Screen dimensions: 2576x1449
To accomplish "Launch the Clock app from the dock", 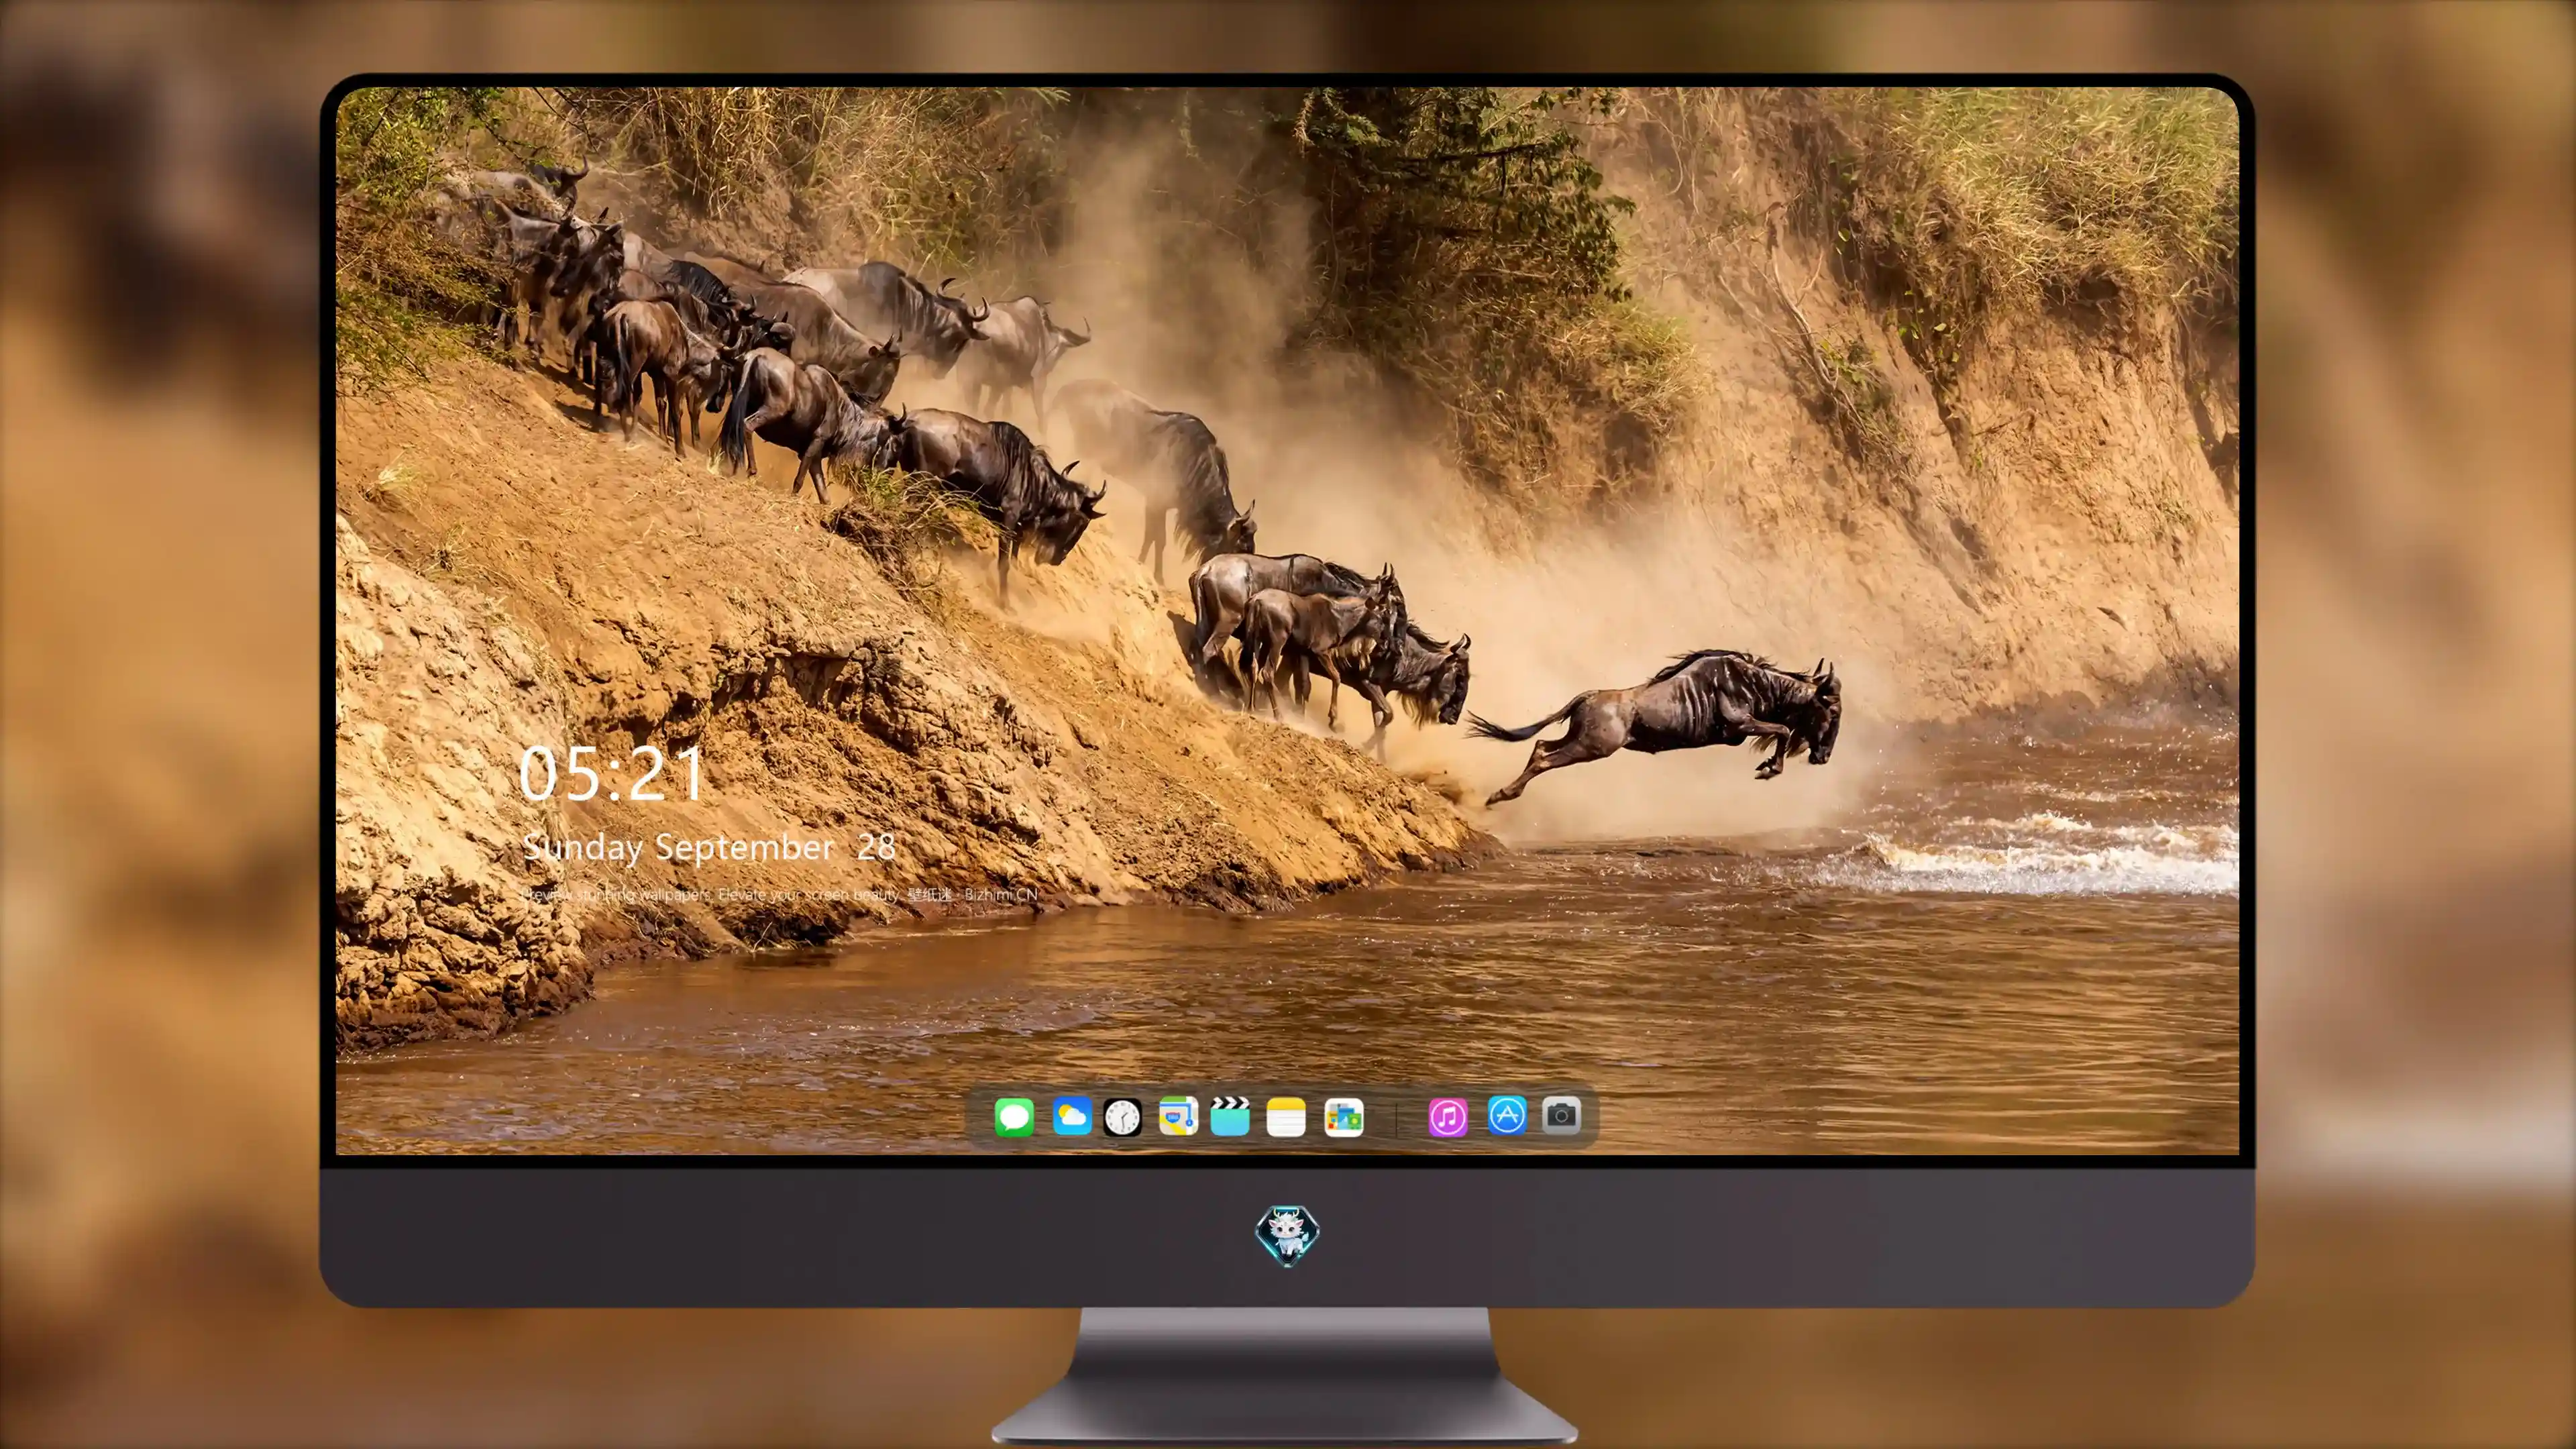I will pyautogui.click(x=1122, y=1117).
